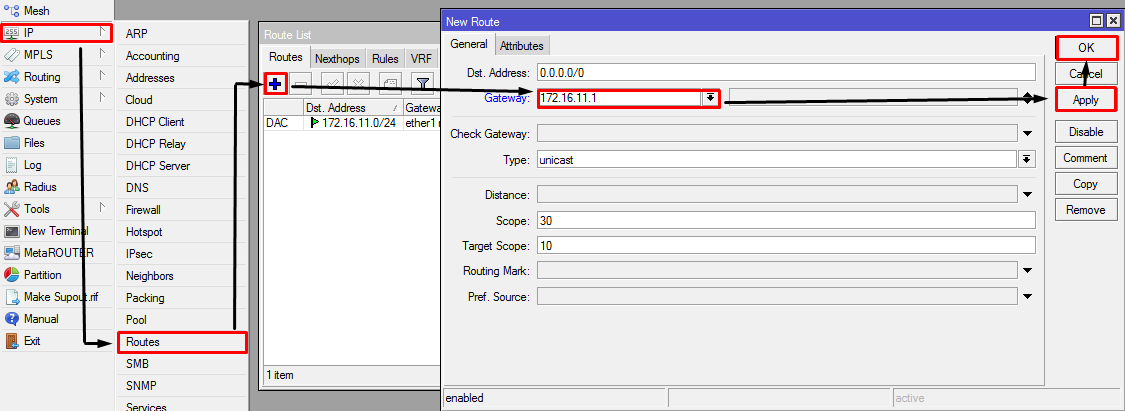Open Log from the sidebar

coord(56,165)
